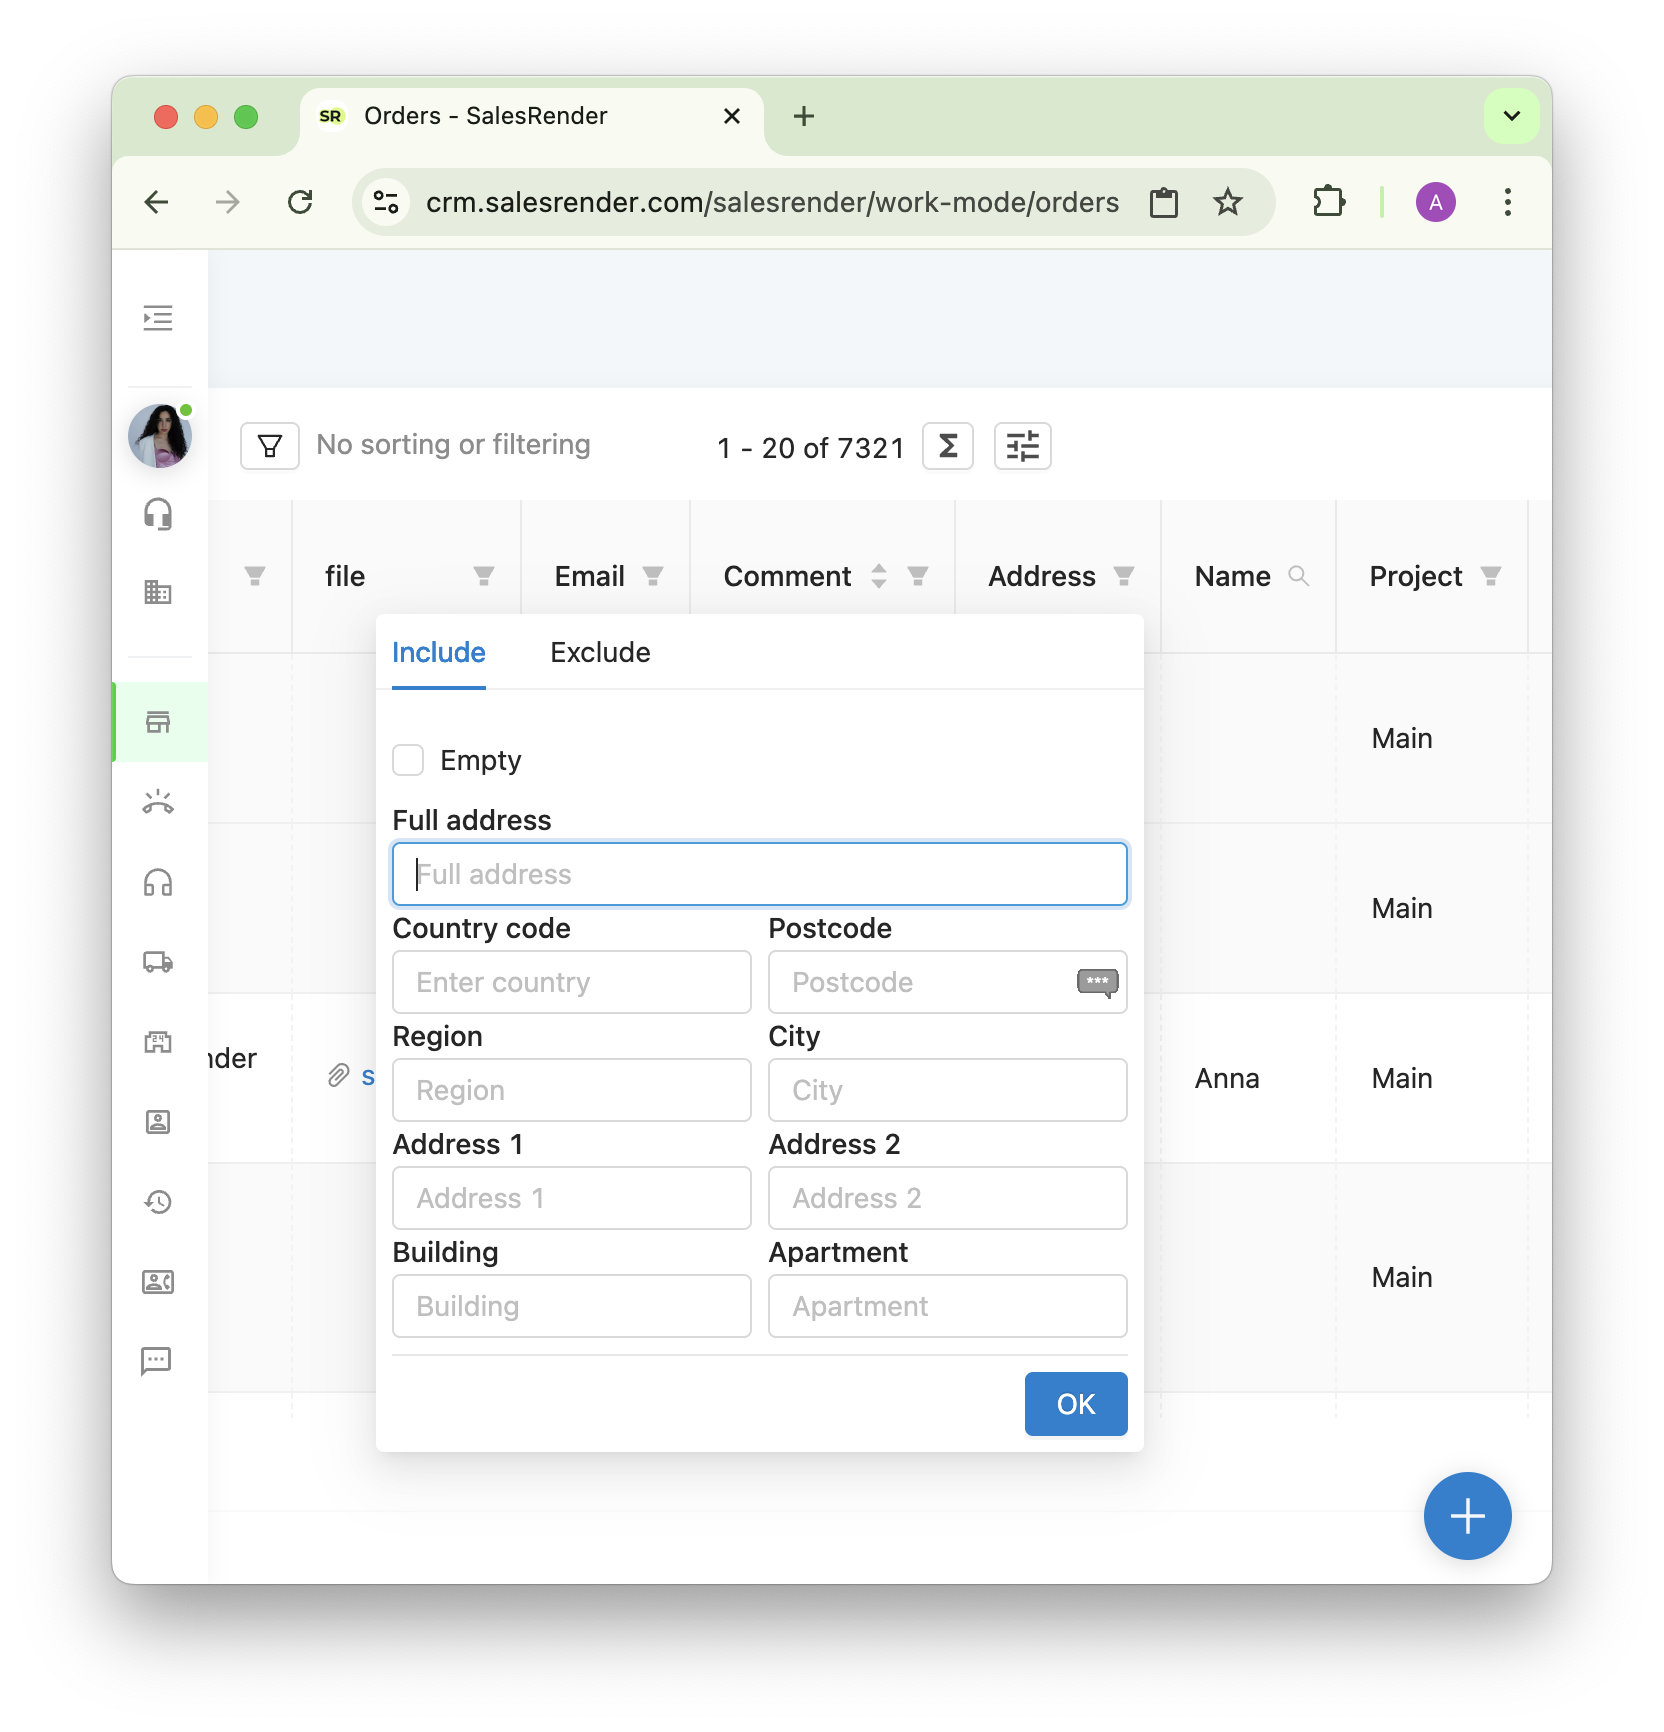Switch to the Exclude tab

[600, 652]
